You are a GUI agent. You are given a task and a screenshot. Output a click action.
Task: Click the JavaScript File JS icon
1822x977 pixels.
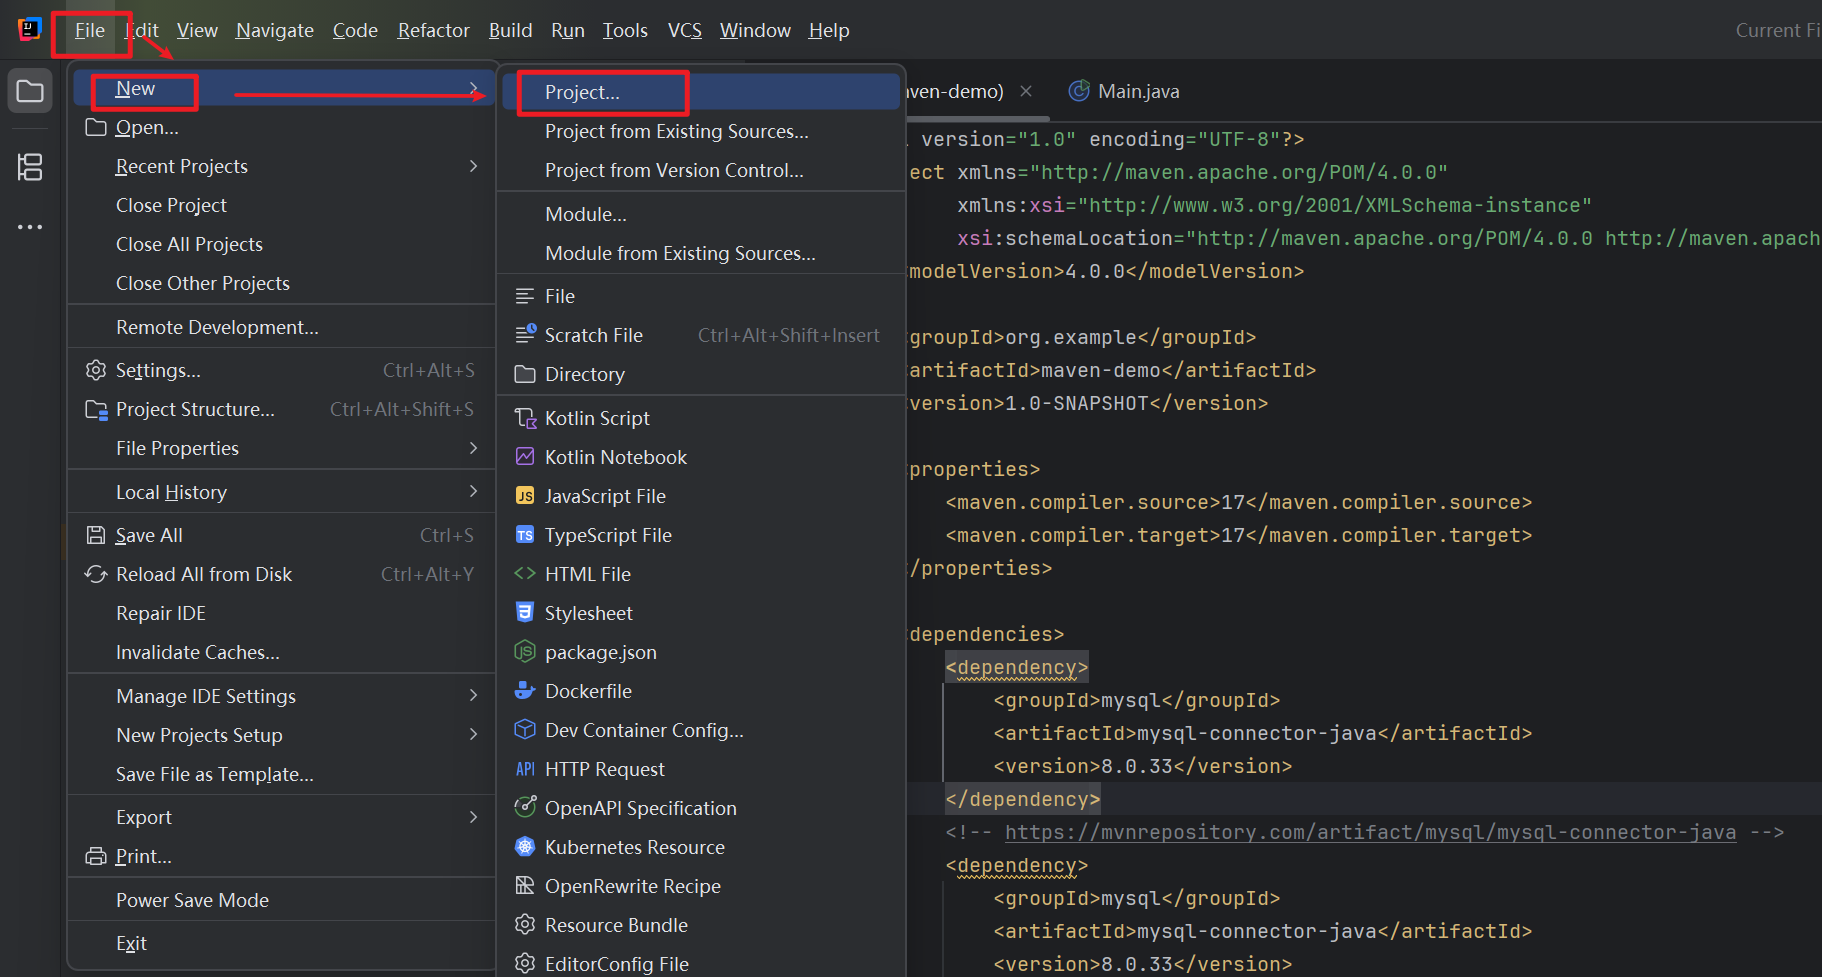tap(525, 496)
